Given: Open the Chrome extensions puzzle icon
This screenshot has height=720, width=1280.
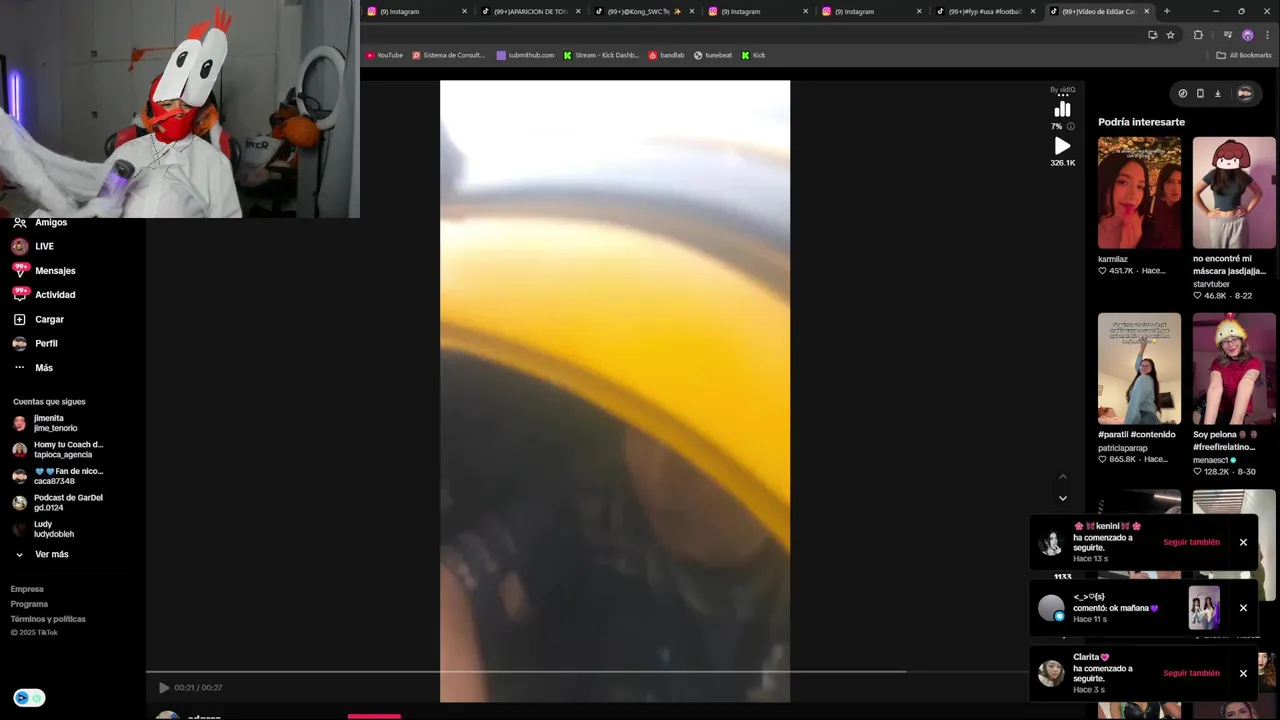Looking at the screenshot, I should click(x=1198, y=35).
